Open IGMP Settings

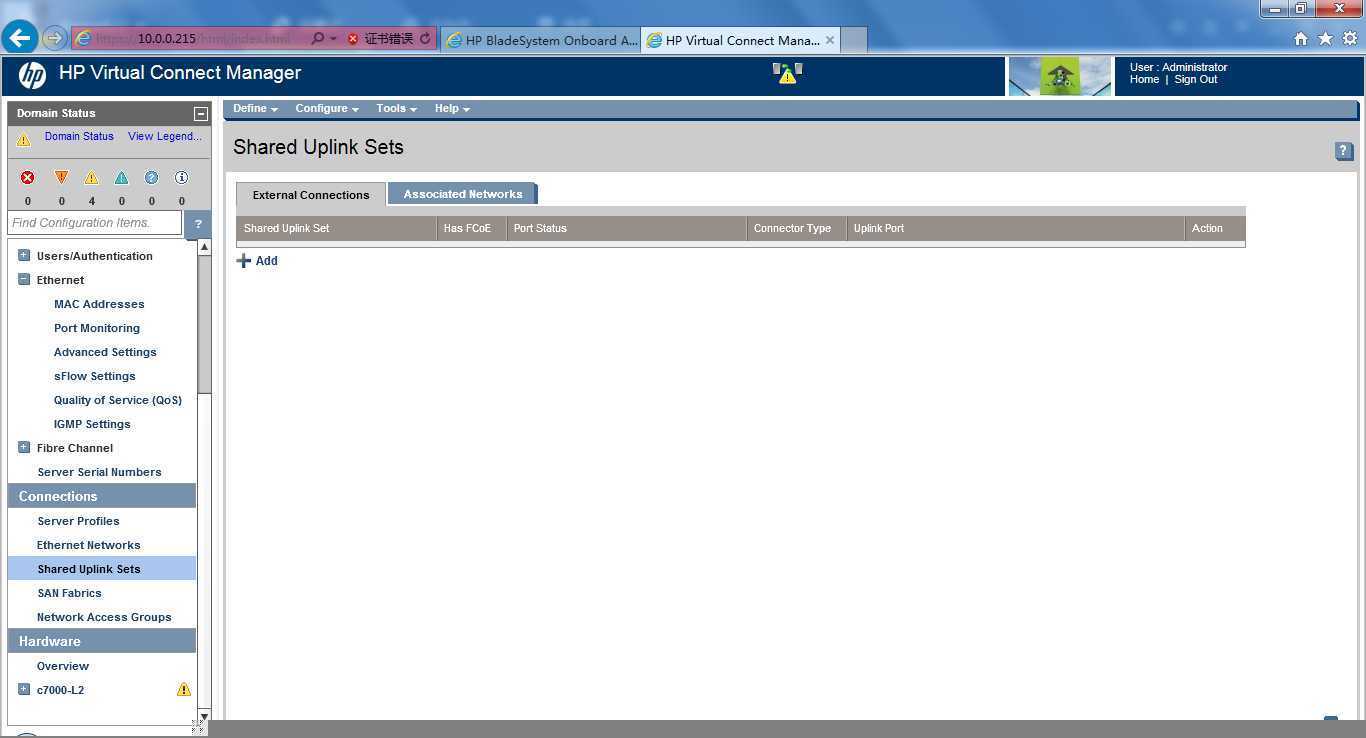click(x=92, y=424)
